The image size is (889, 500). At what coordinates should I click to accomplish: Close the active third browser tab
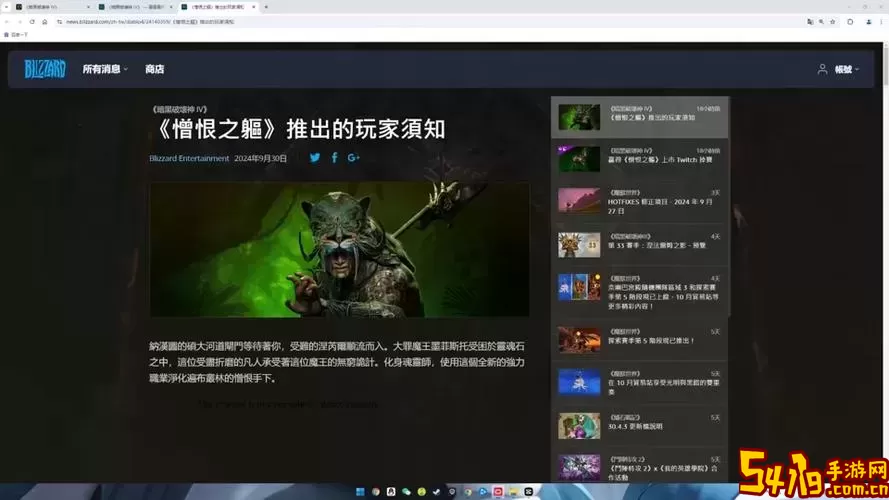tap(253, 7)
